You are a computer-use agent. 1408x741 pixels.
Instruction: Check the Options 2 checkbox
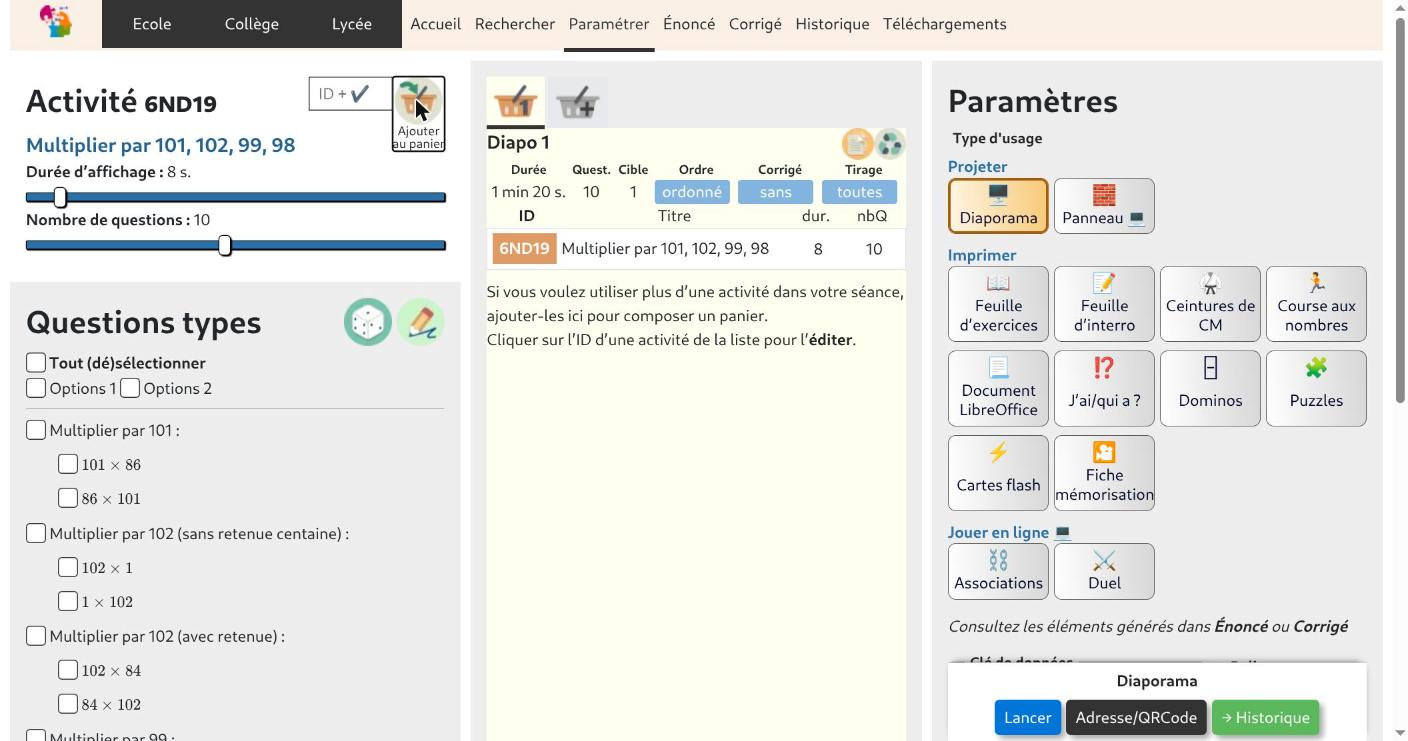click(x=130, y=388)
